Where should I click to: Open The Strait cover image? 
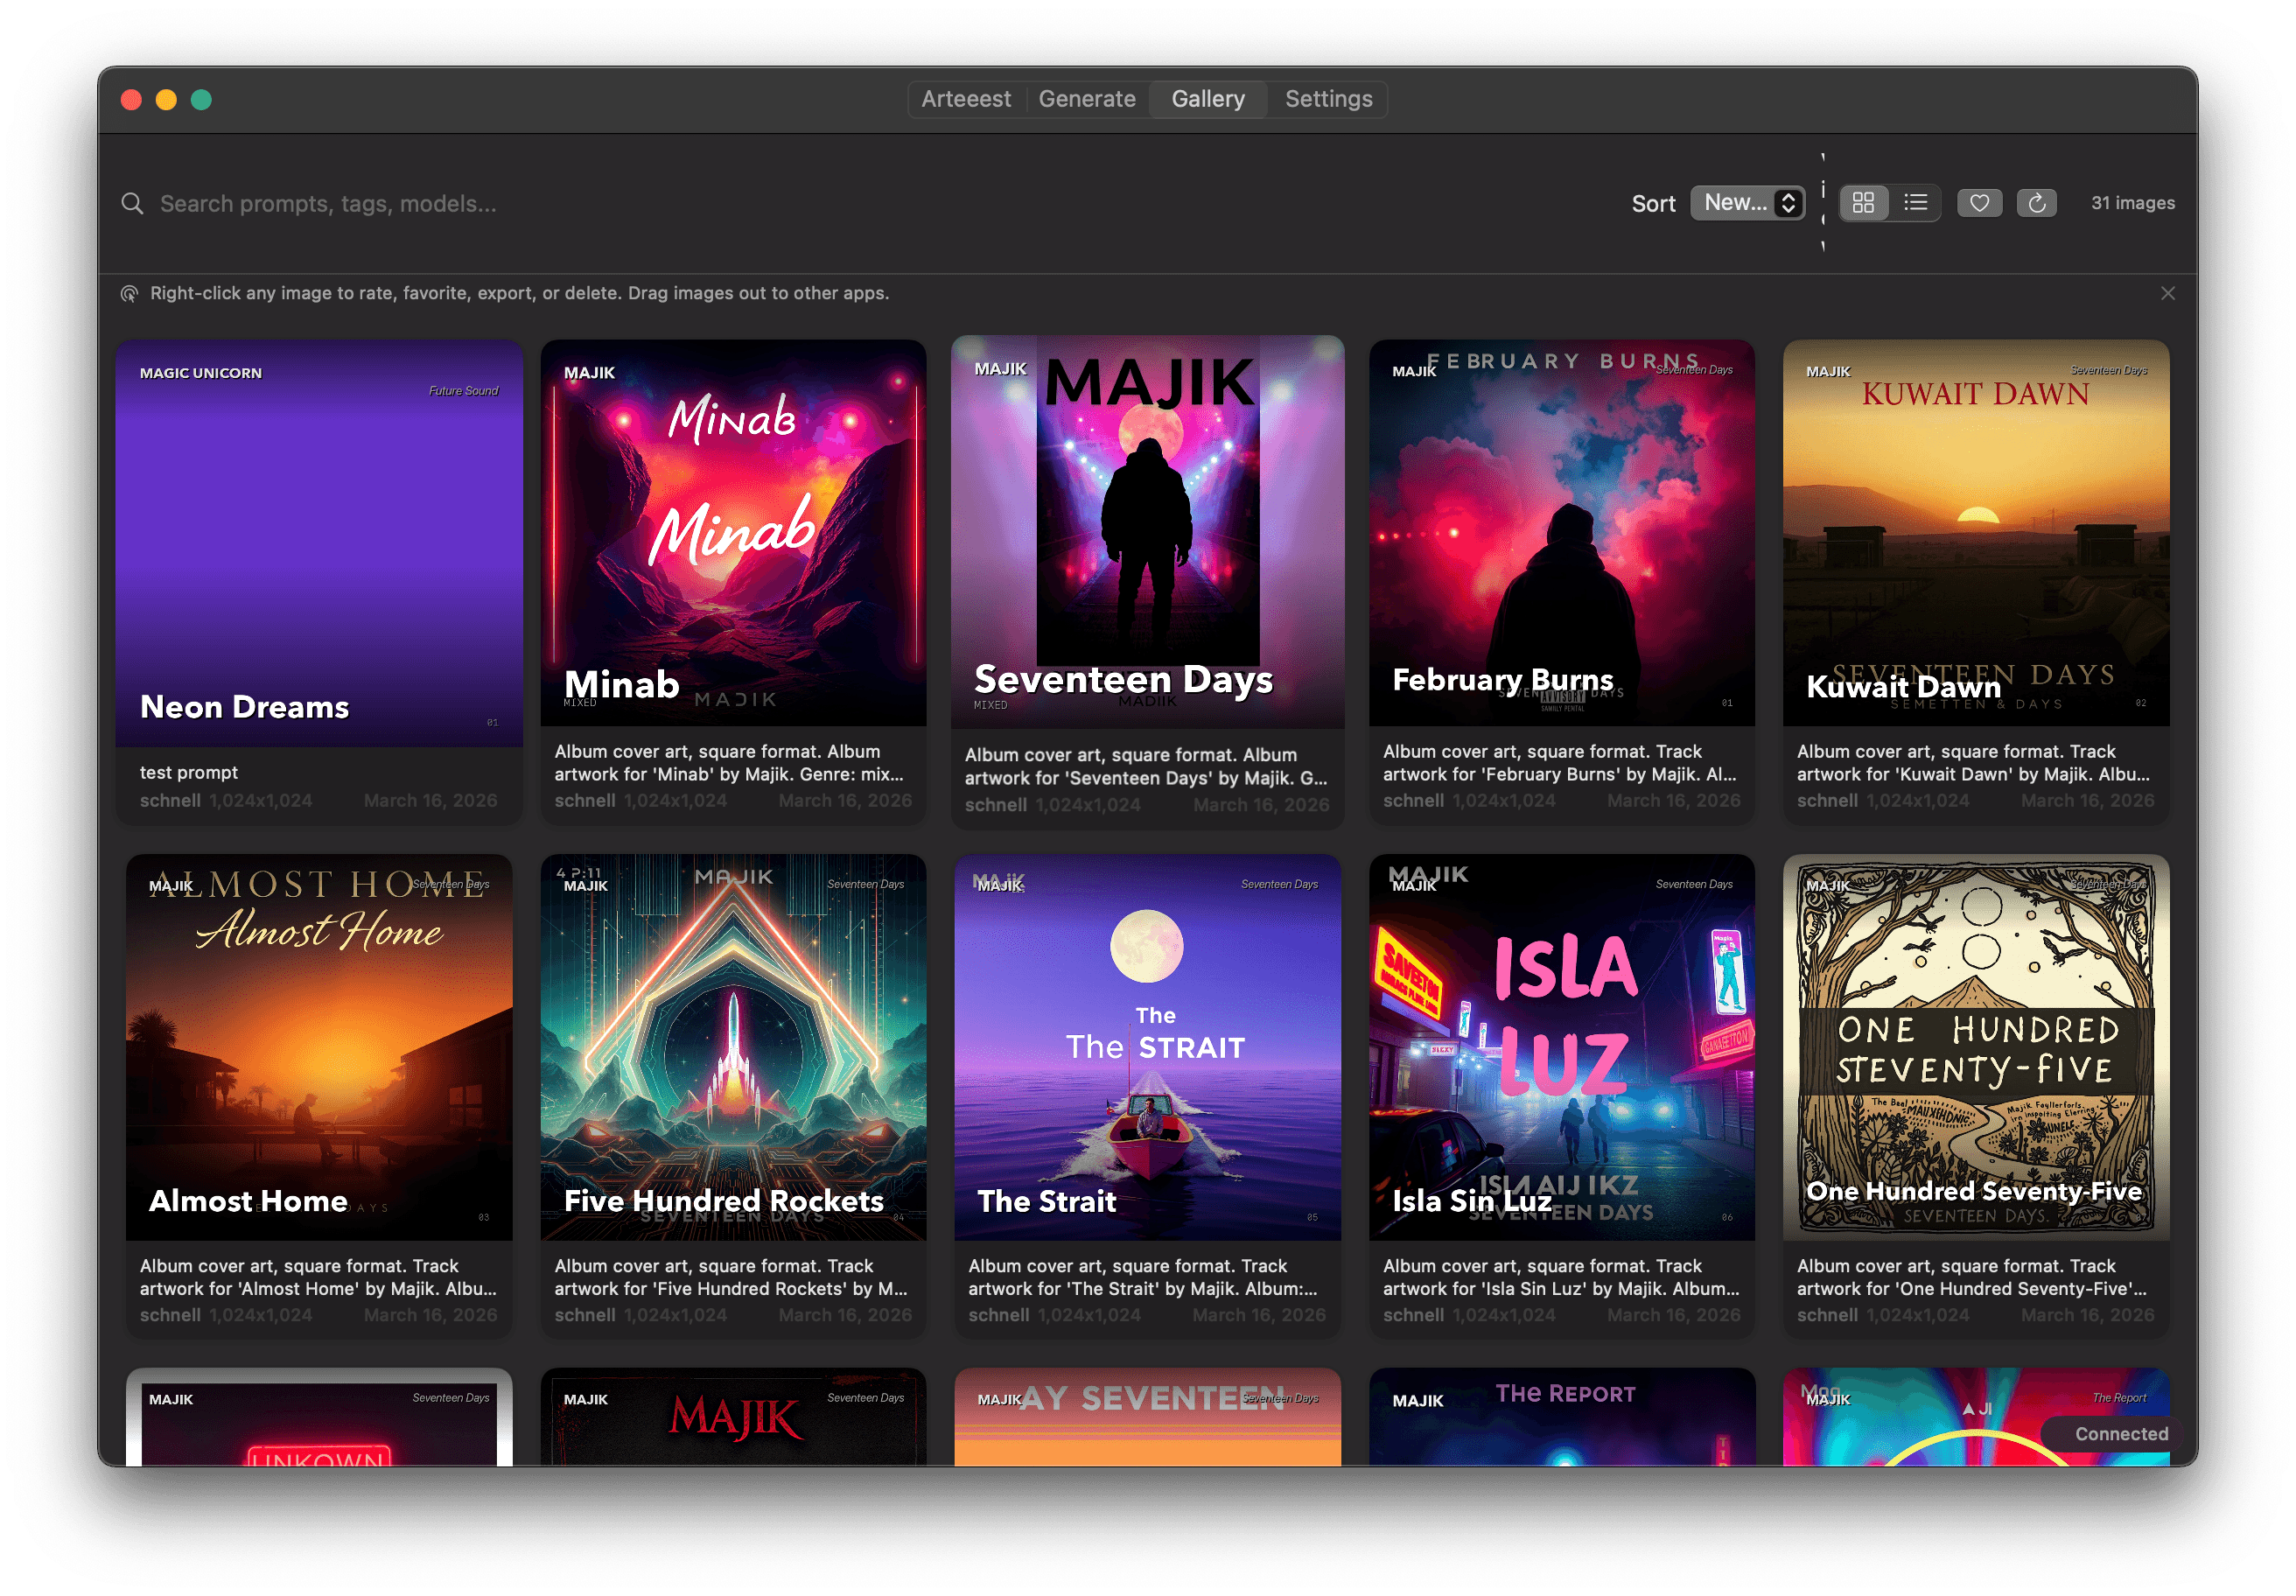(1147, 1047)
